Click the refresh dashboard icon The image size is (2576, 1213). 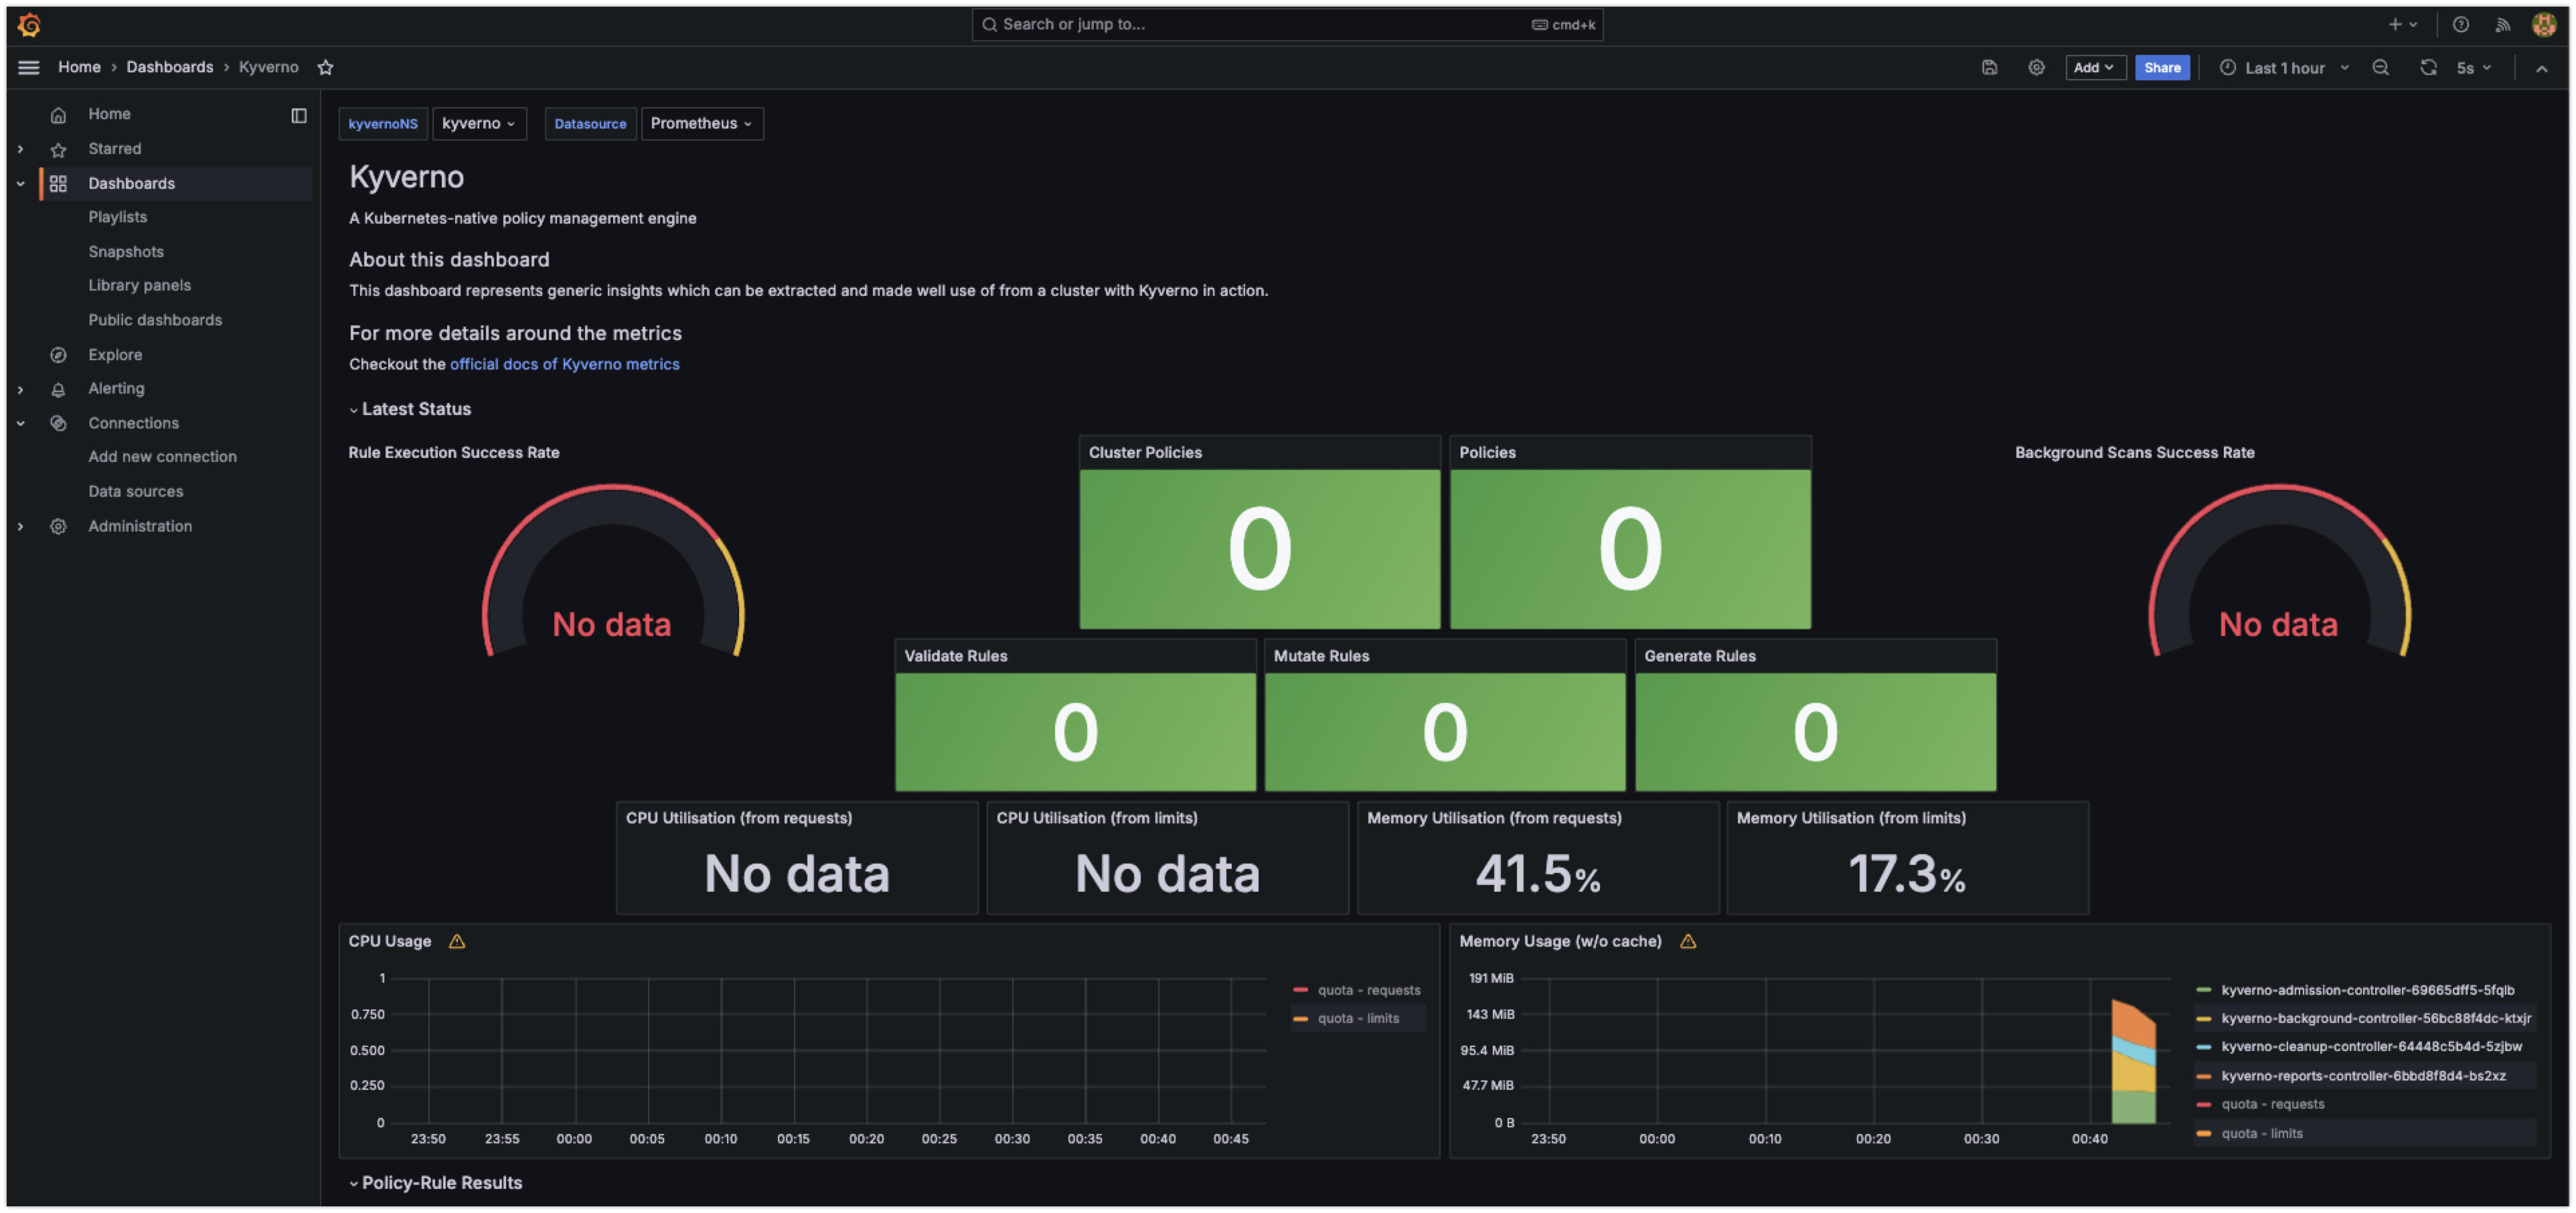(x=2428, y=67)
